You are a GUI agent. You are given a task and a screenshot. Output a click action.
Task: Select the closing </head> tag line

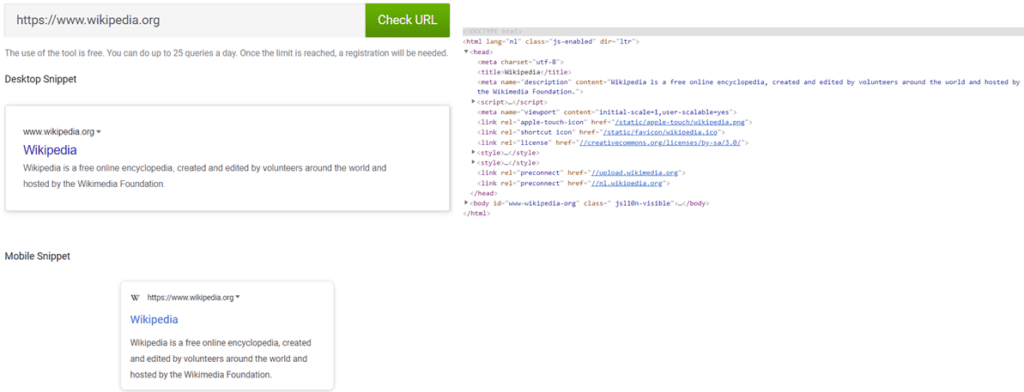pos(483,193)
